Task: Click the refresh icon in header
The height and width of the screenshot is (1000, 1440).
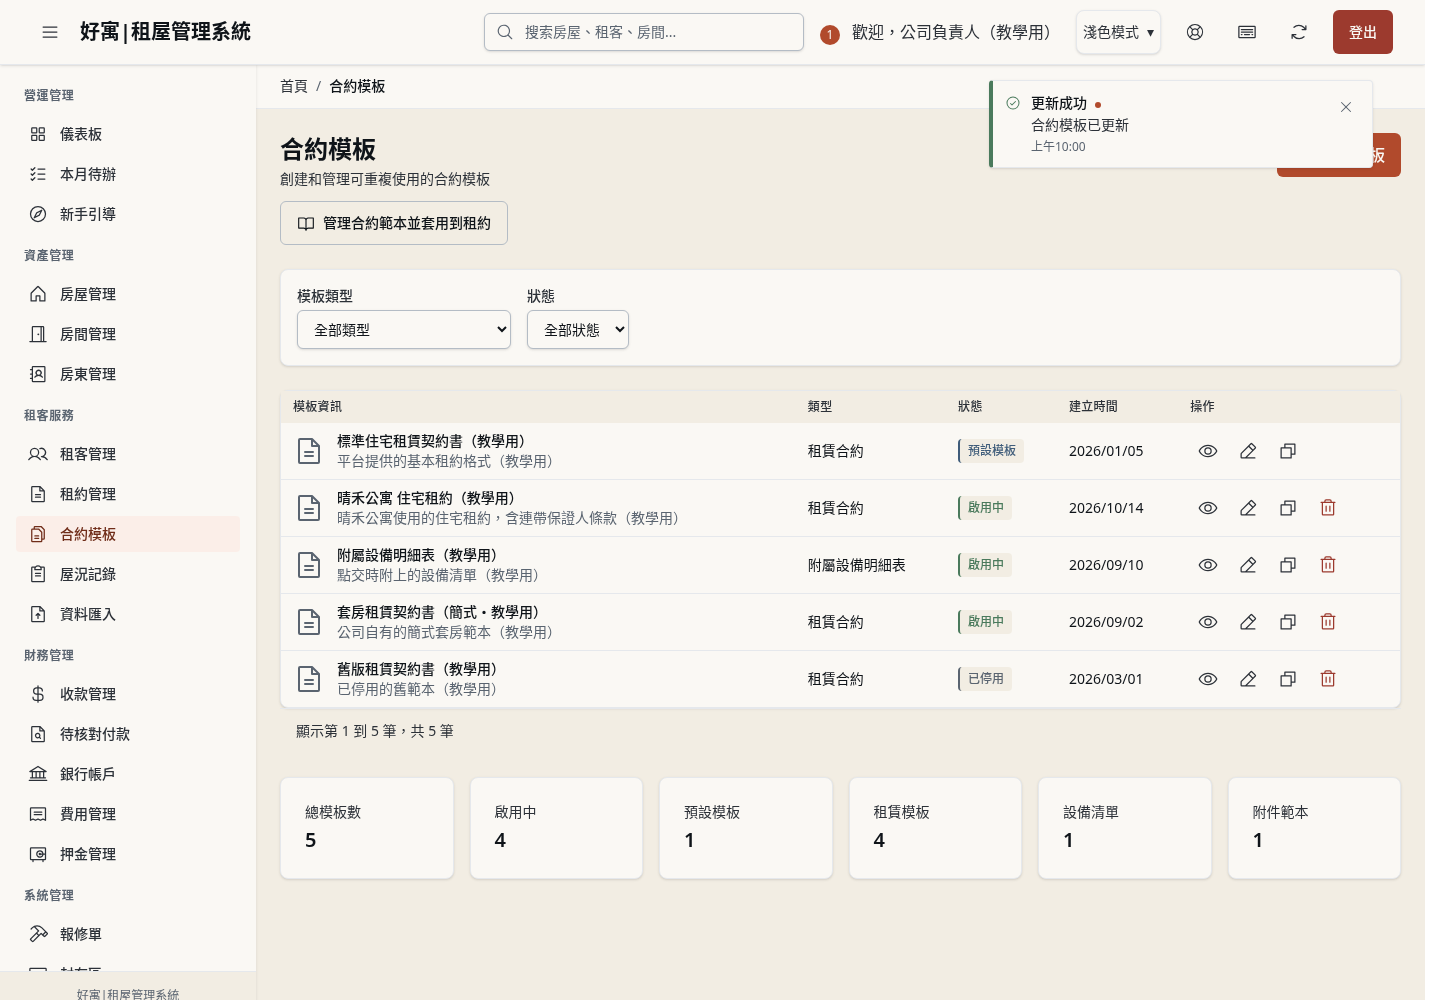Action: [1299, 32]
